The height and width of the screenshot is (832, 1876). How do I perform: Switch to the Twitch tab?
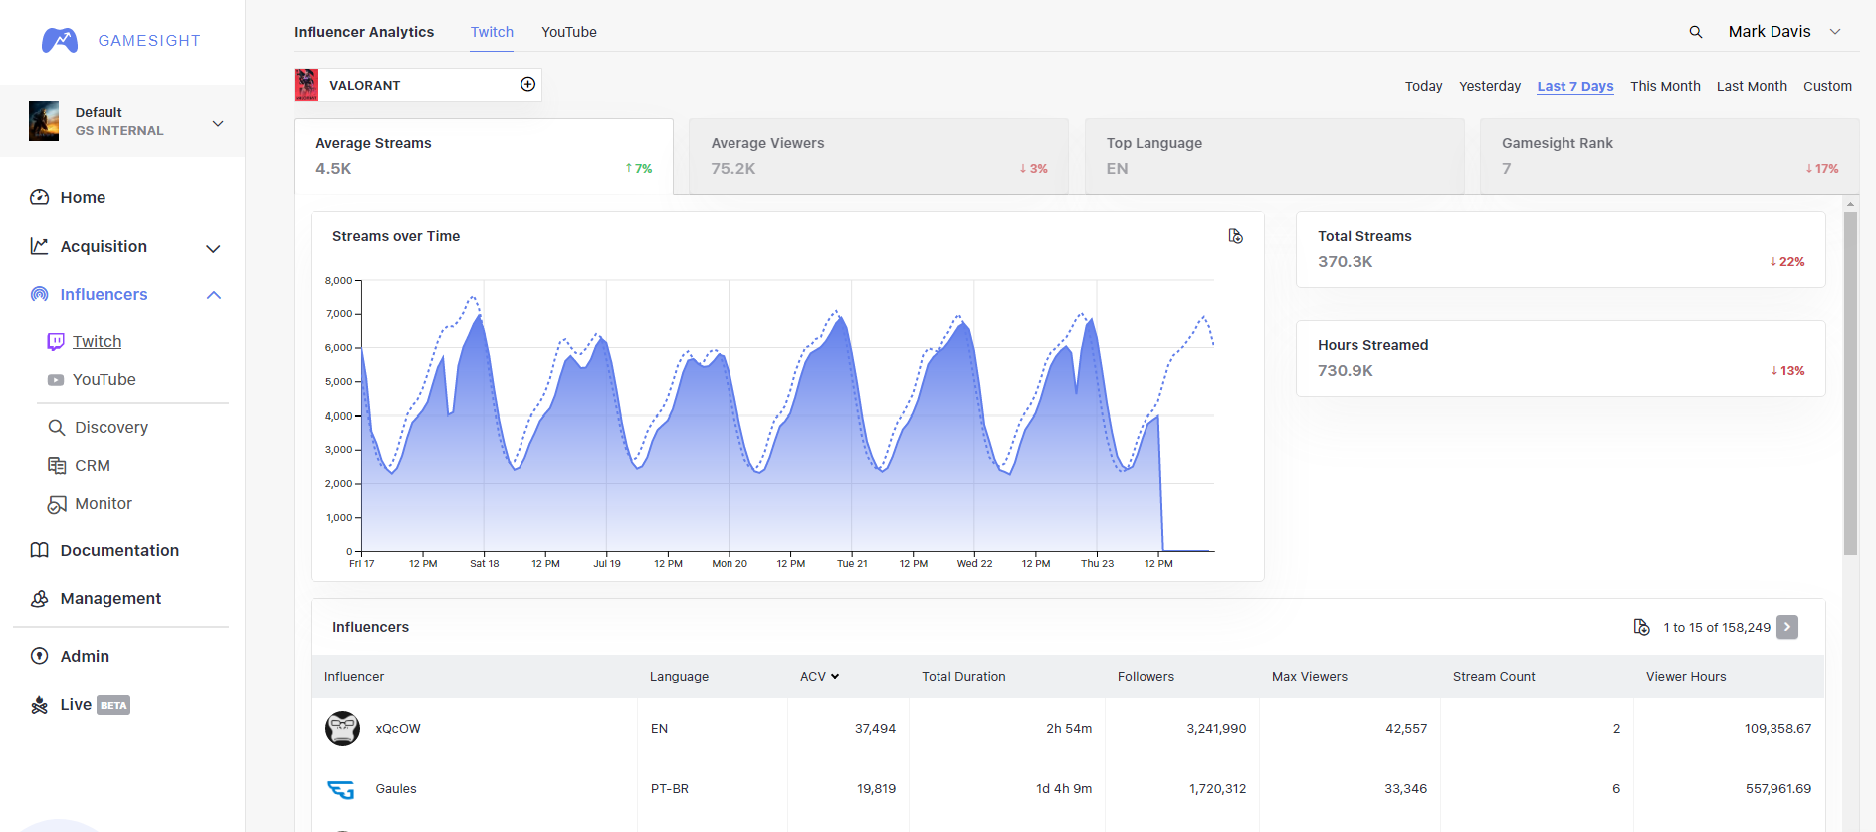tap(492, 32)
